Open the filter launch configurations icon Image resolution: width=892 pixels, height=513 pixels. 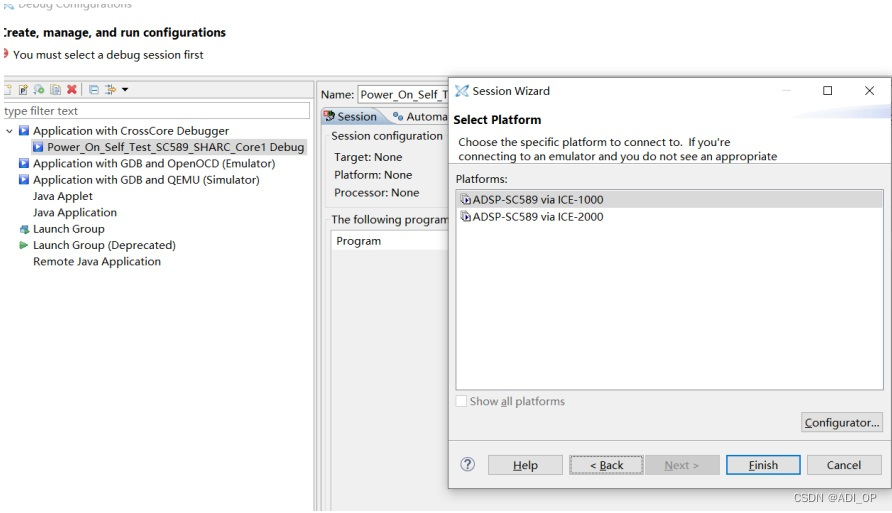(110, 89)
